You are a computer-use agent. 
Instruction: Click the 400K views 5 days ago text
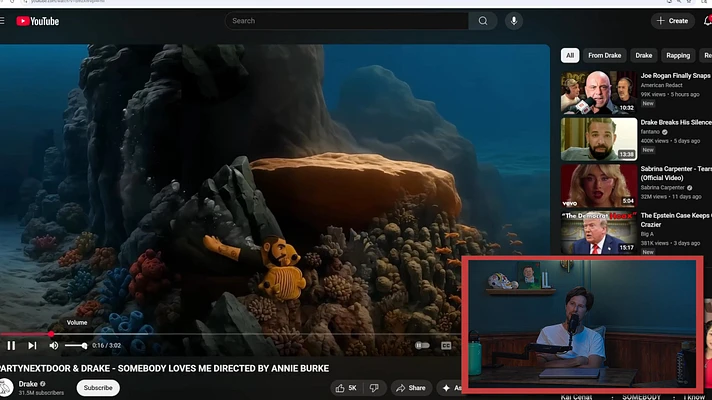click(670, 141)
